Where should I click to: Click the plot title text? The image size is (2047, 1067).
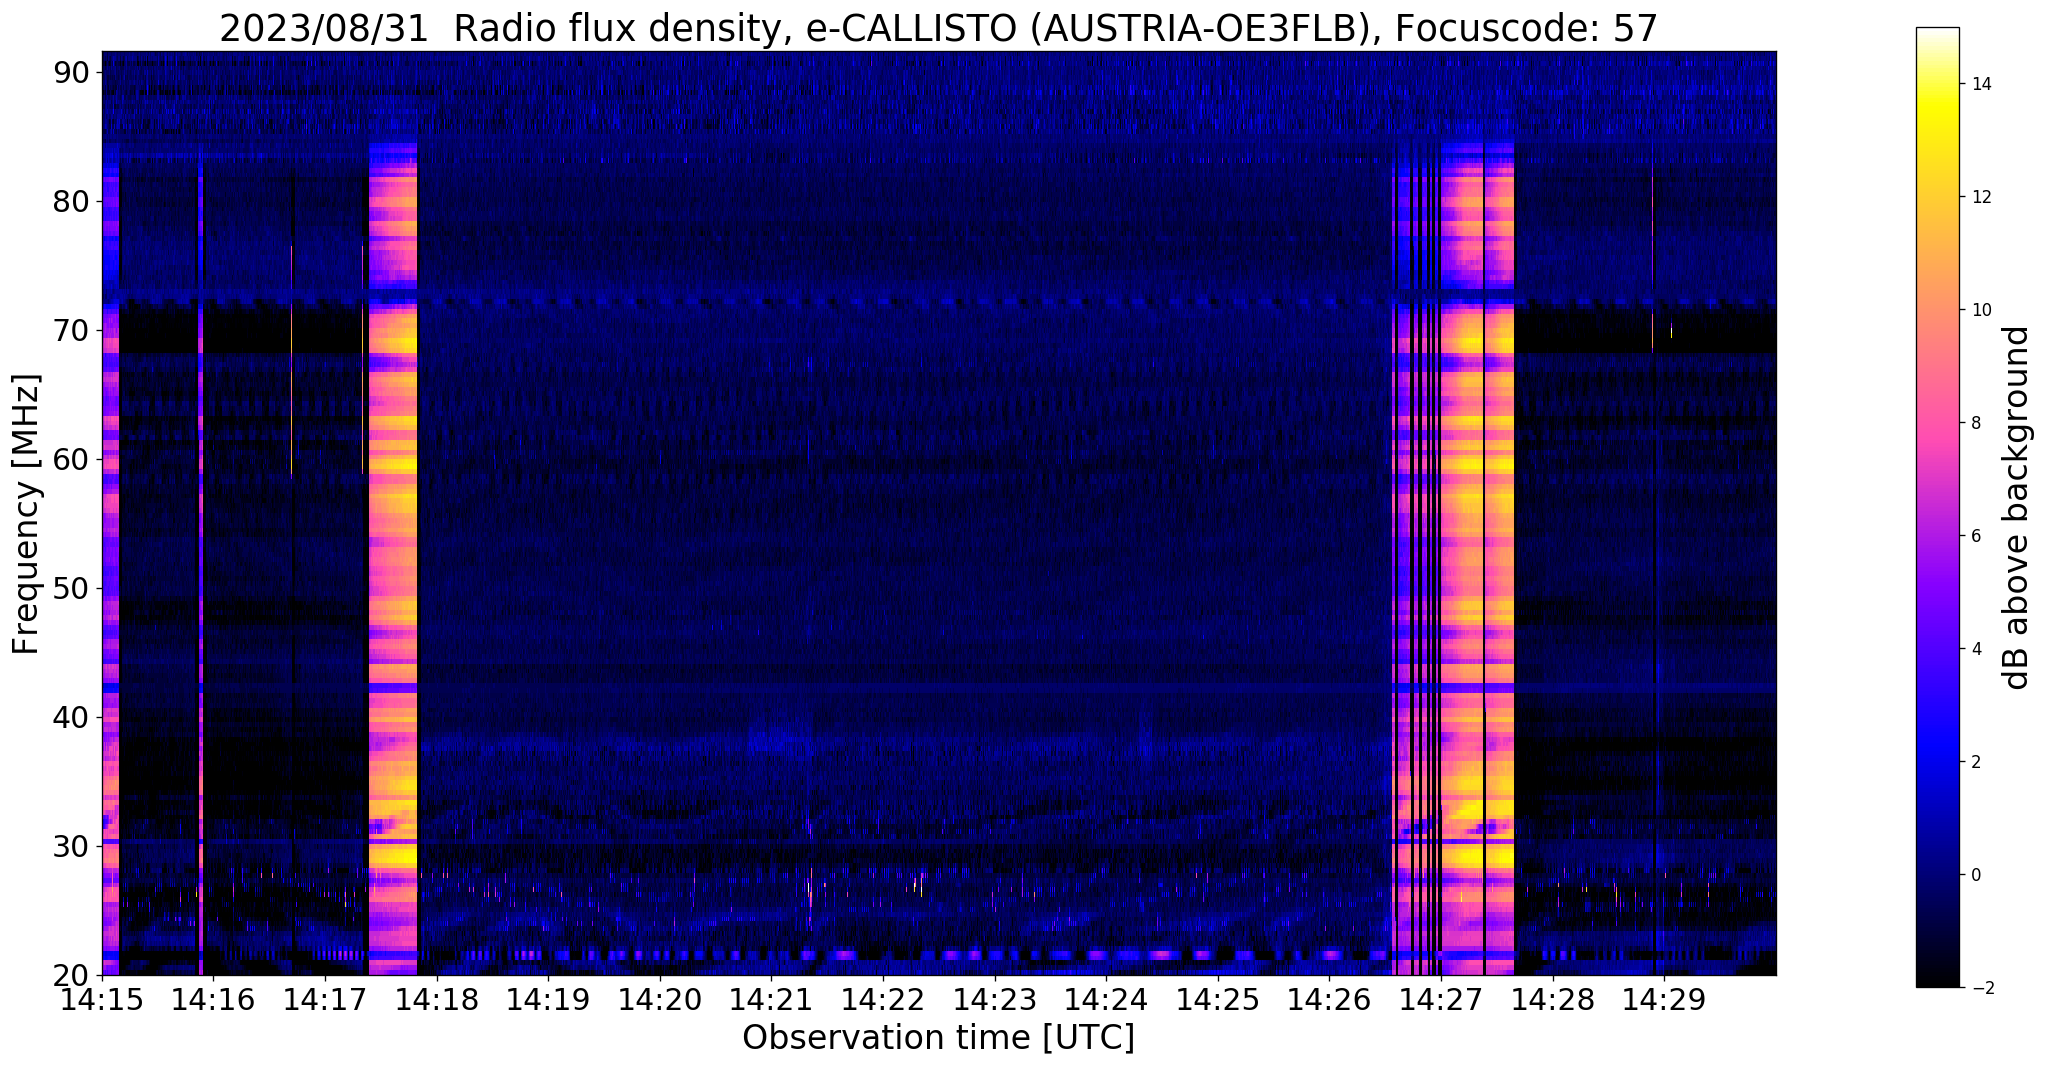tap(938, 28)
